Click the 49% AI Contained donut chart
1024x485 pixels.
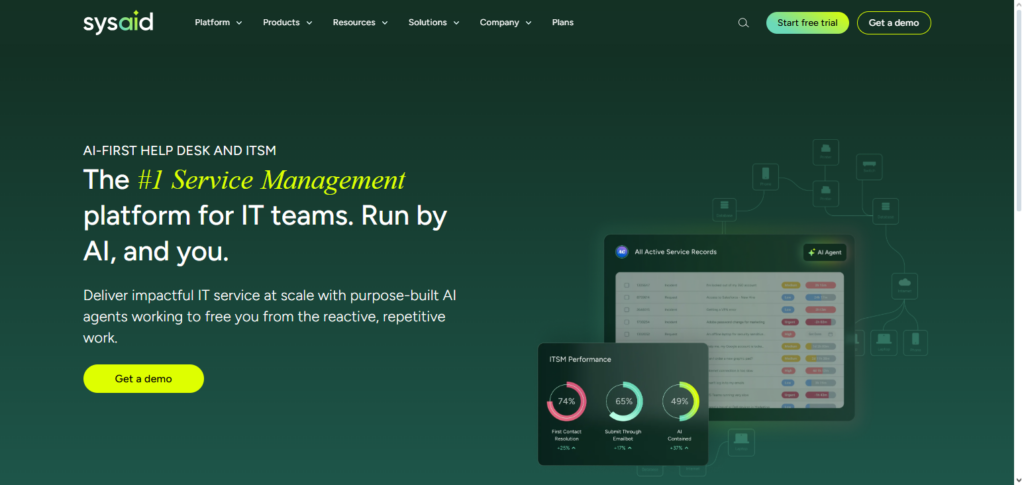[681, 401]
